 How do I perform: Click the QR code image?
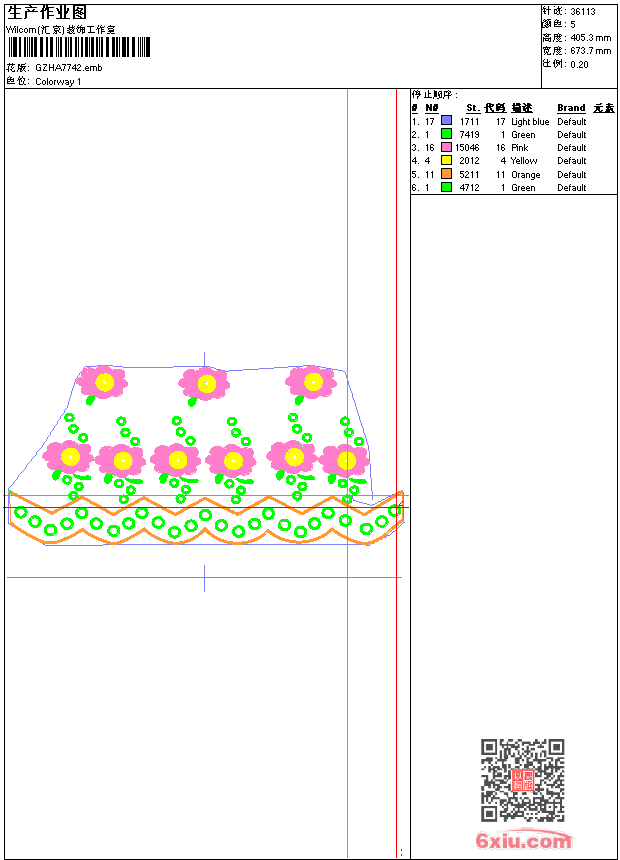point(523,780)
